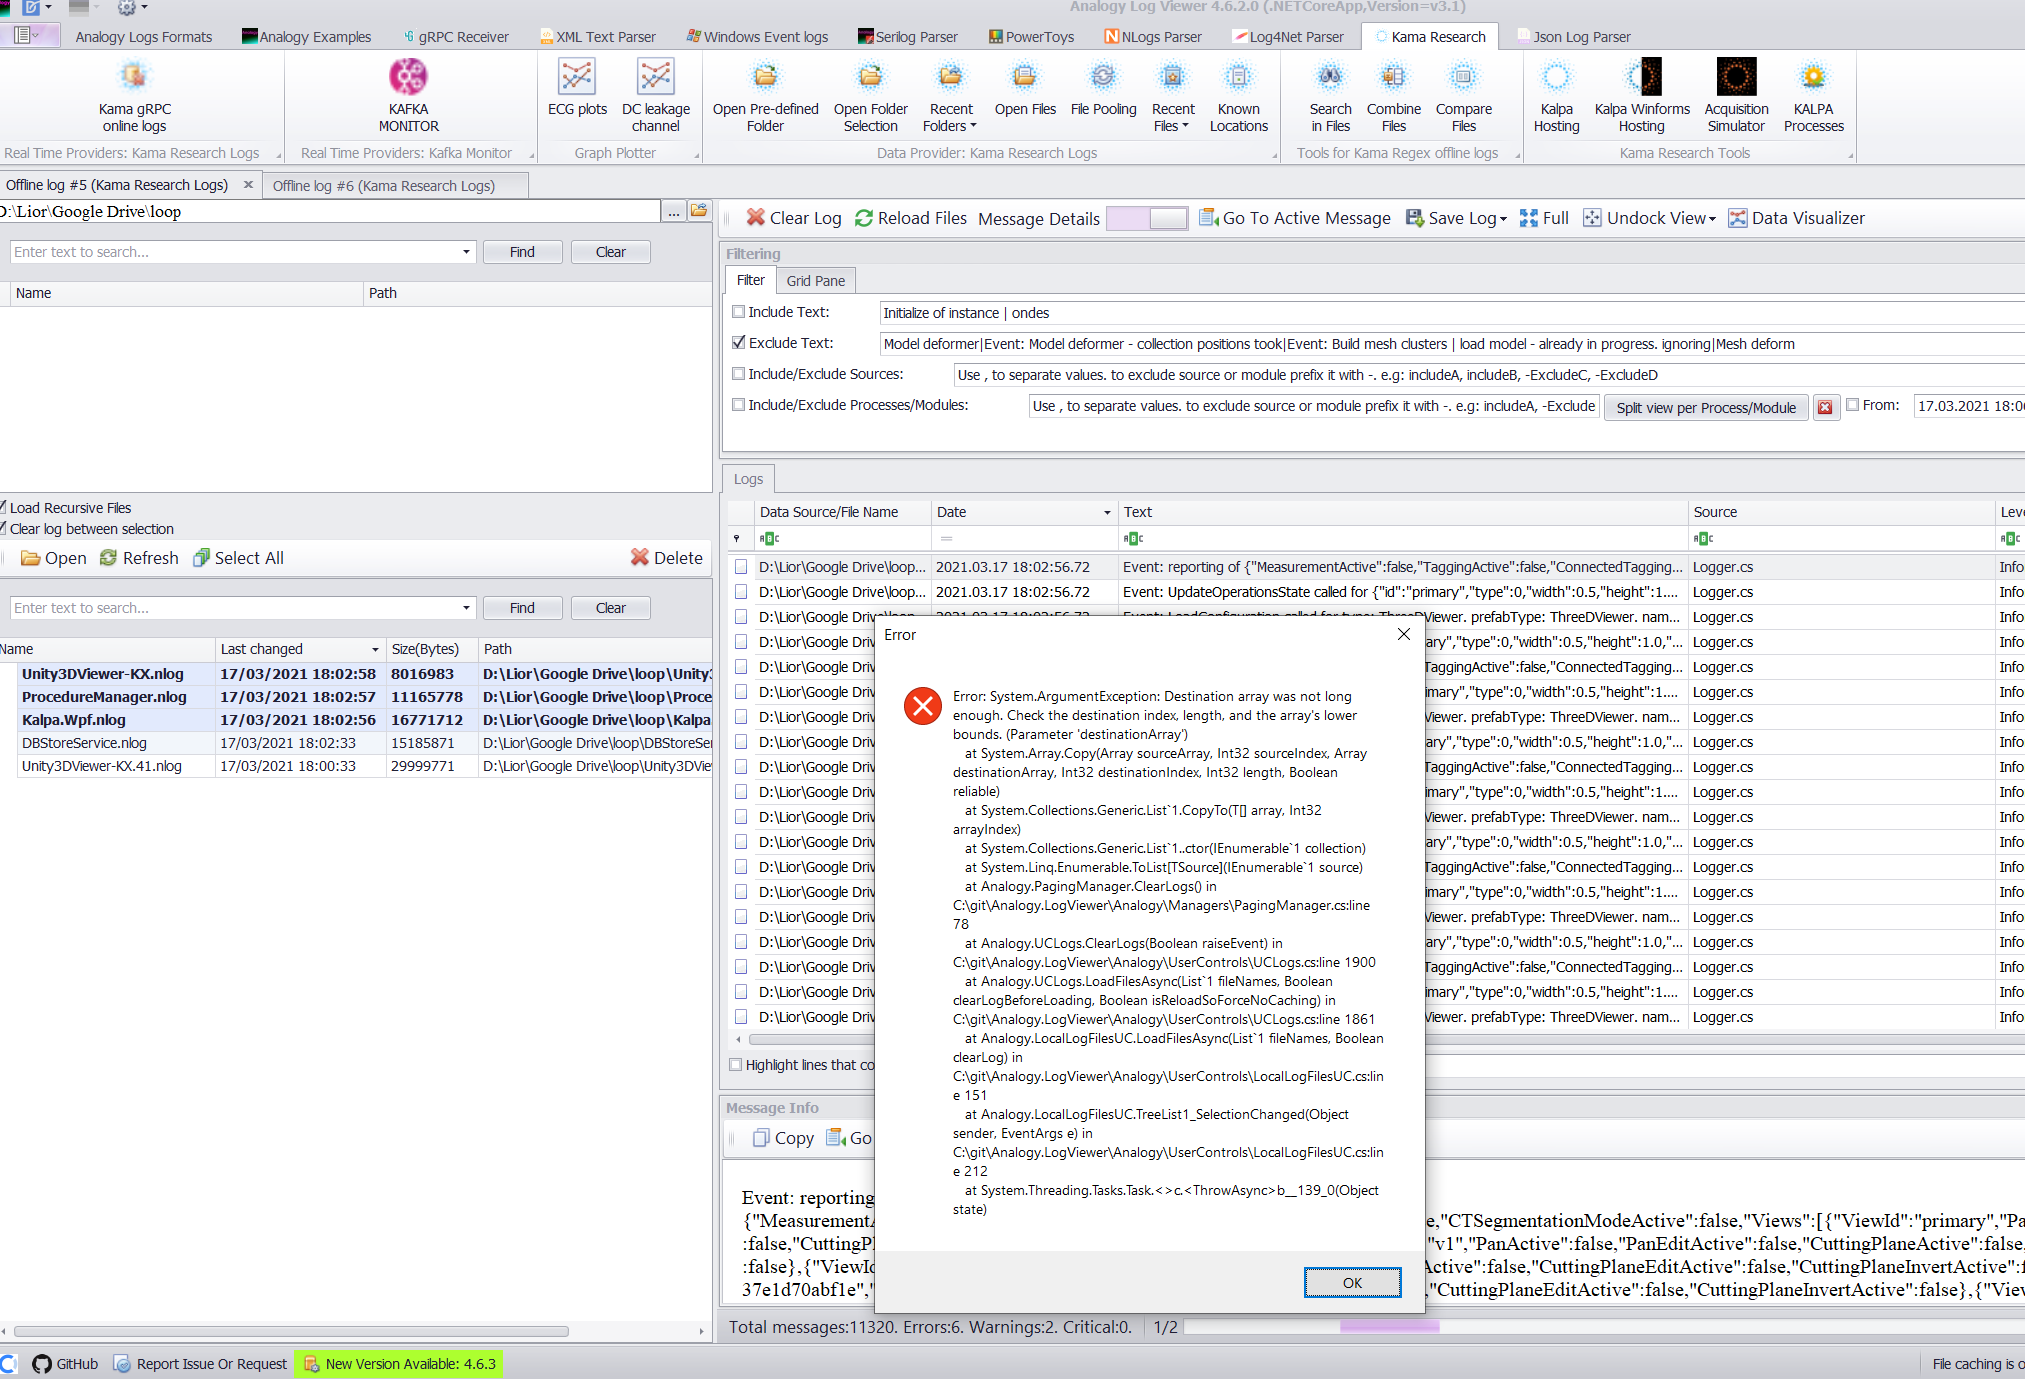This screenshot has width=2025, height=1379.
Task: Enable the Include Text filter checkbox
Action: coord(738,312)
